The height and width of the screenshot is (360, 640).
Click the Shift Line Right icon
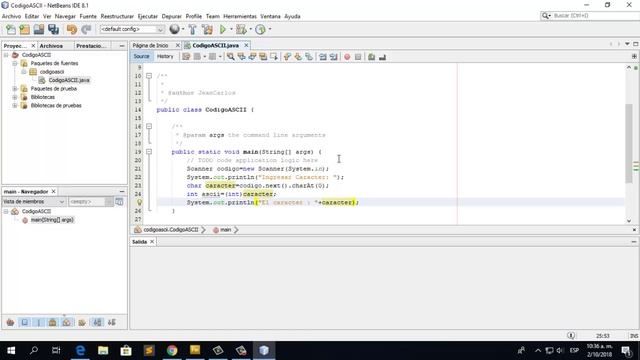(333, 57)
